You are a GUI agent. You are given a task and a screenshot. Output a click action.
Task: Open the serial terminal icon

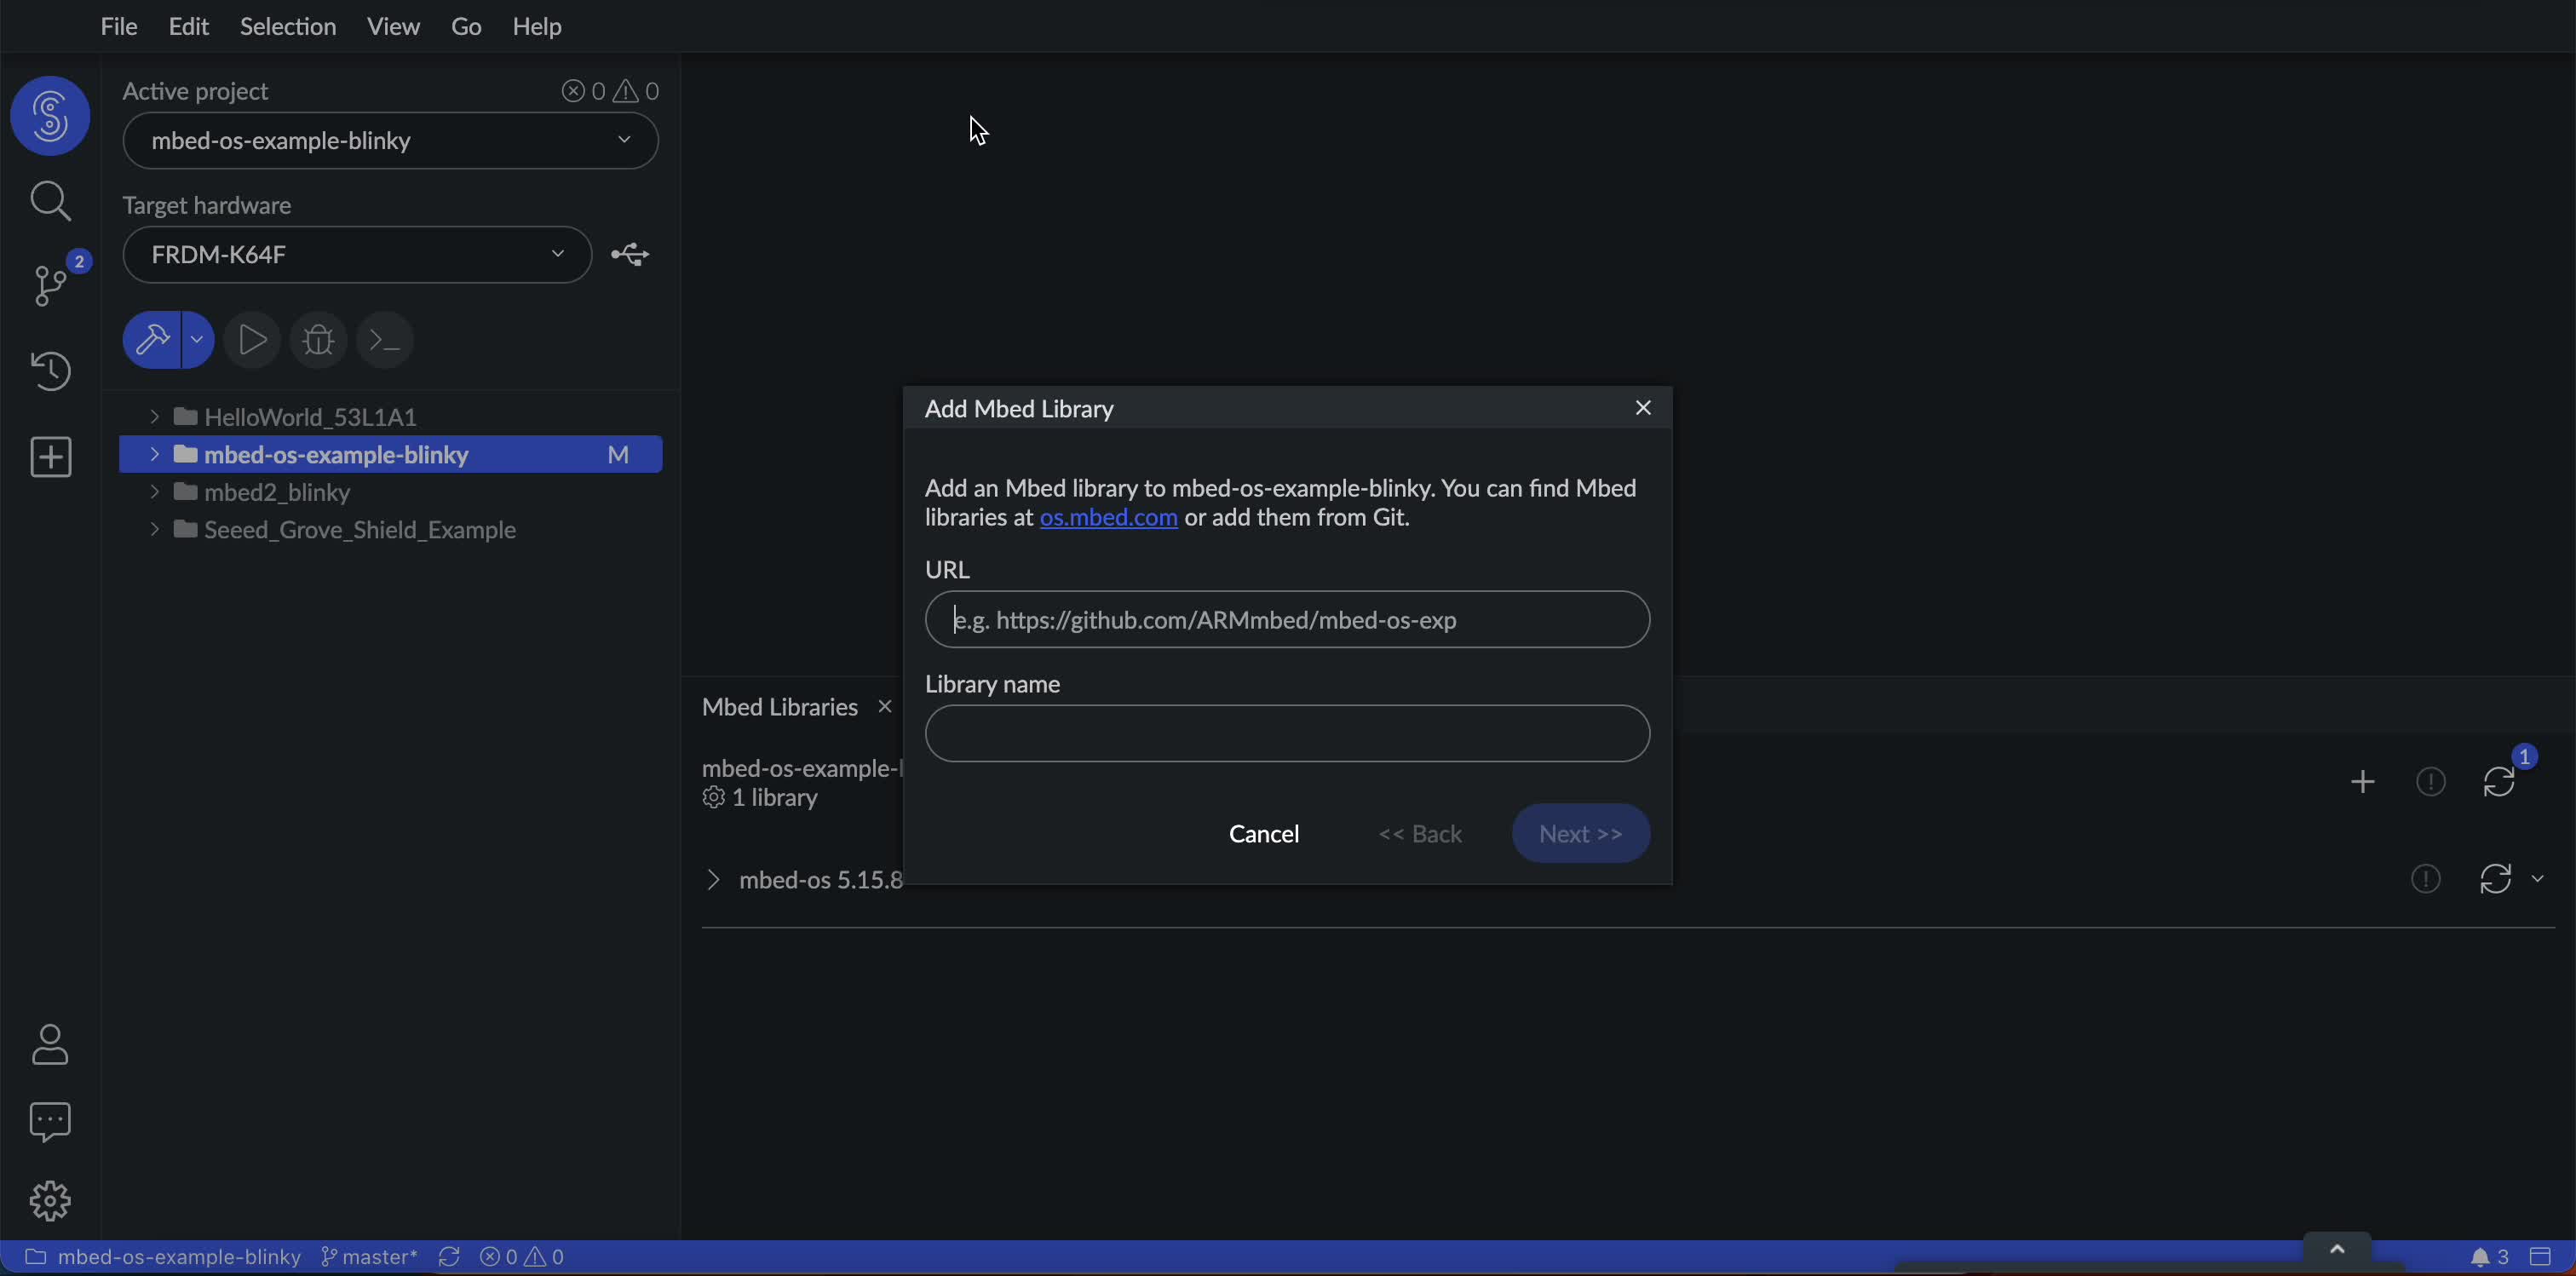tap(384, 340)
